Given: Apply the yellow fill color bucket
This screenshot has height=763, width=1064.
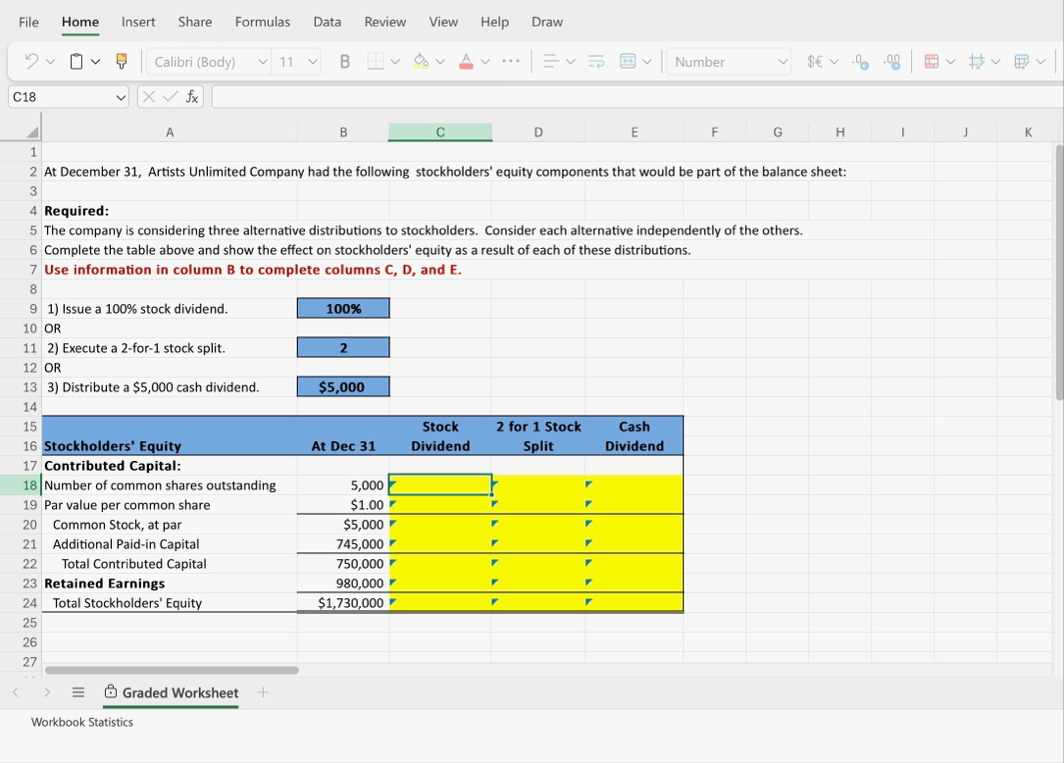Looking at the screenshot, I should 421,62.
